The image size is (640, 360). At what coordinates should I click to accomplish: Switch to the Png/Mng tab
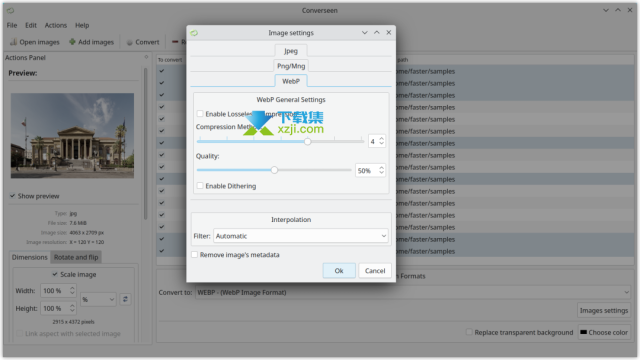click(x=291, y=66)
